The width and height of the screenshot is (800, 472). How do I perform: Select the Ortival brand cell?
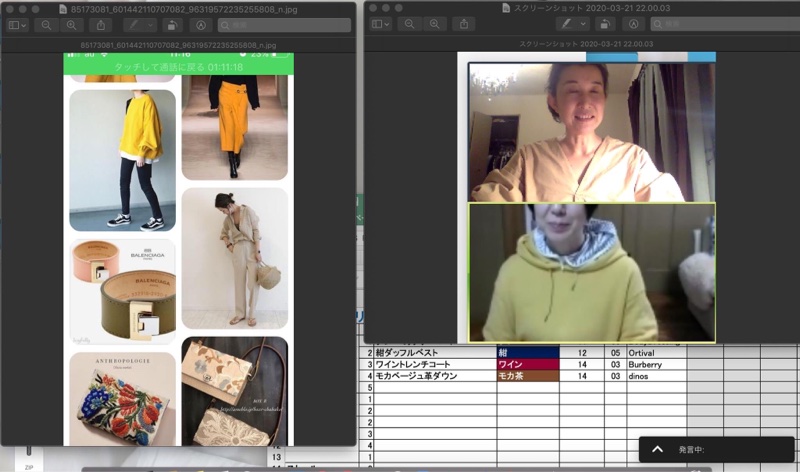[x=657, y=353]
